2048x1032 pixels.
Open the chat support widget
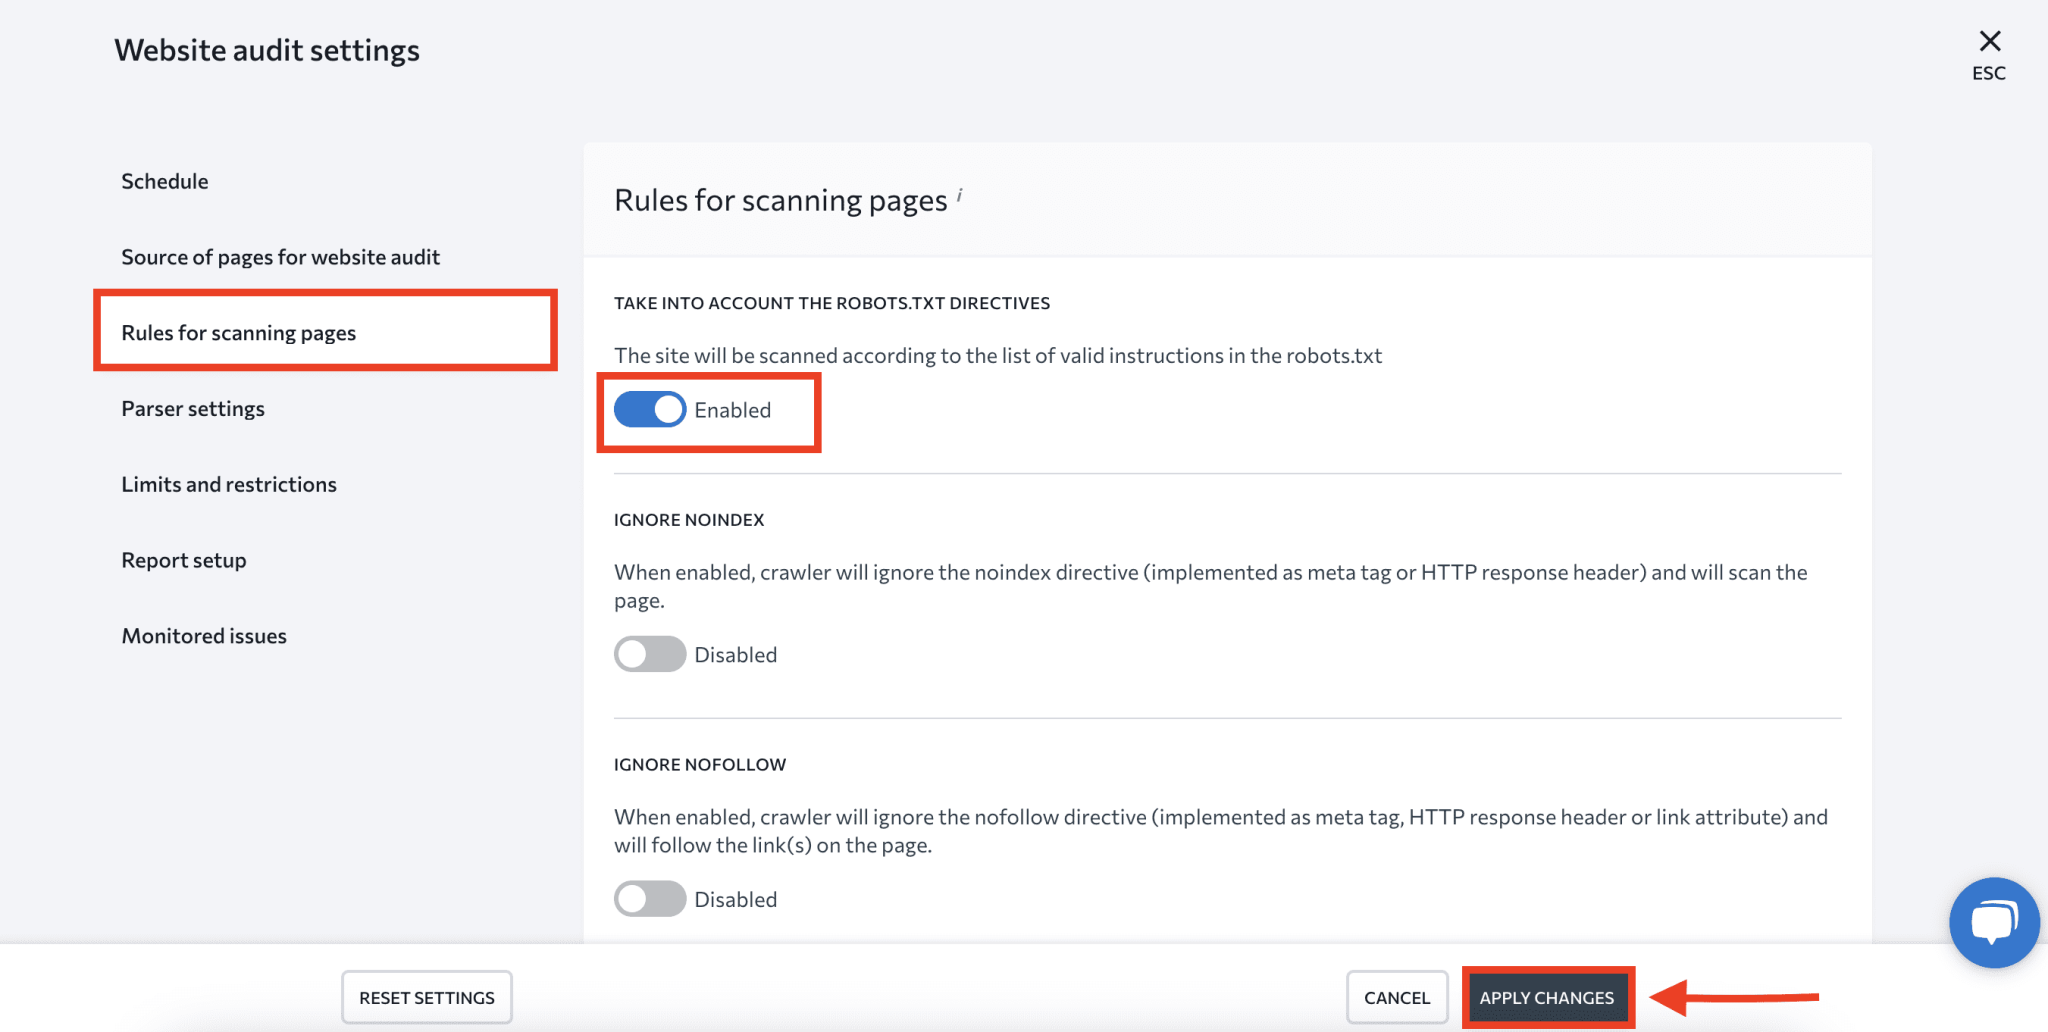1994,922
